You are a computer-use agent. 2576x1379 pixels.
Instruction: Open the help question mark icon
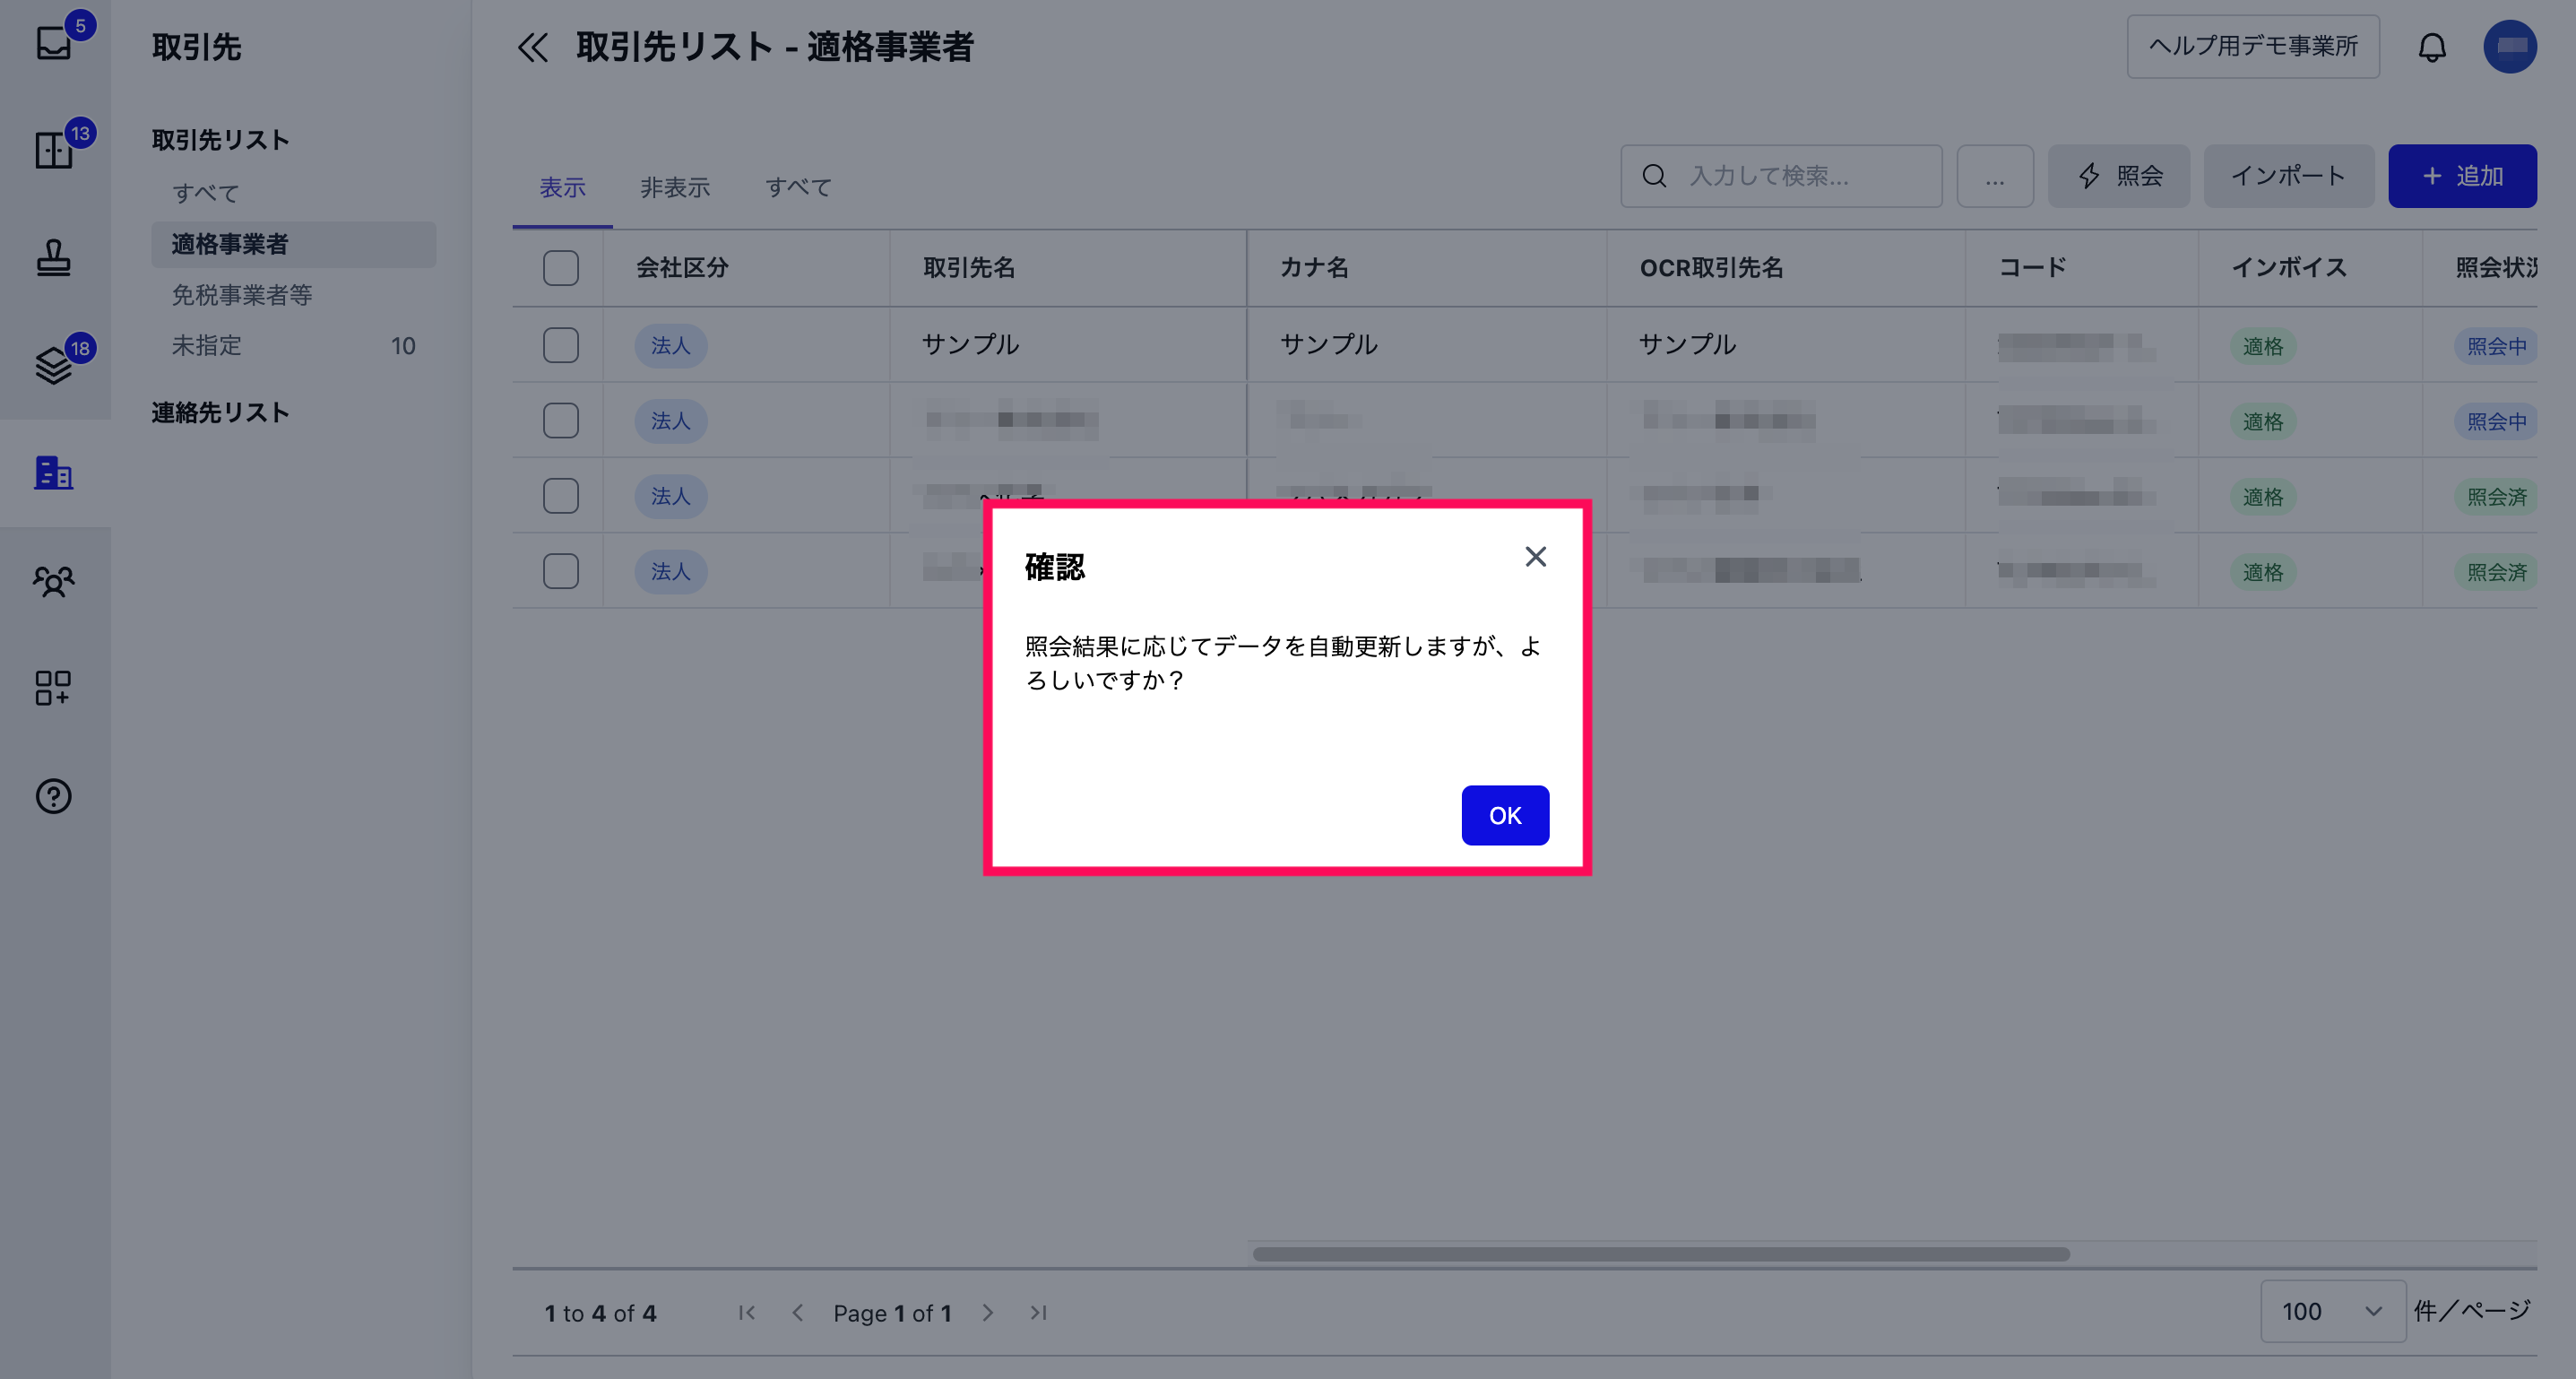point(54,796)
